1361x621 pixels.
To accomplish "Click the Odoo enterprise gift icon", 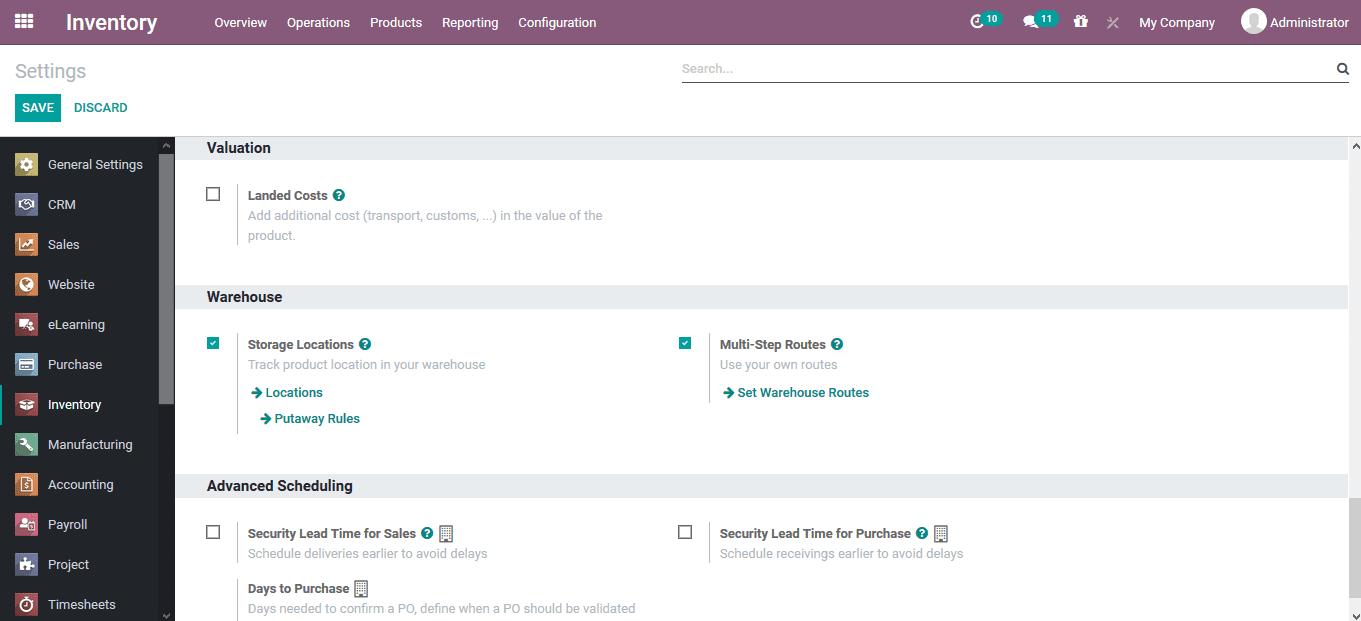I will click(x=1080, y=21).
